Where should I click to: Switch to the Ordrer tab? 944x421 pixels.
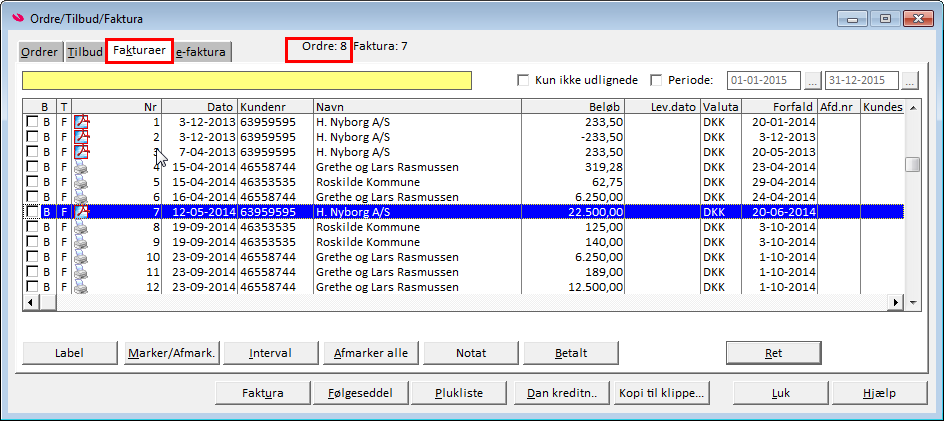tap(40, 52)
